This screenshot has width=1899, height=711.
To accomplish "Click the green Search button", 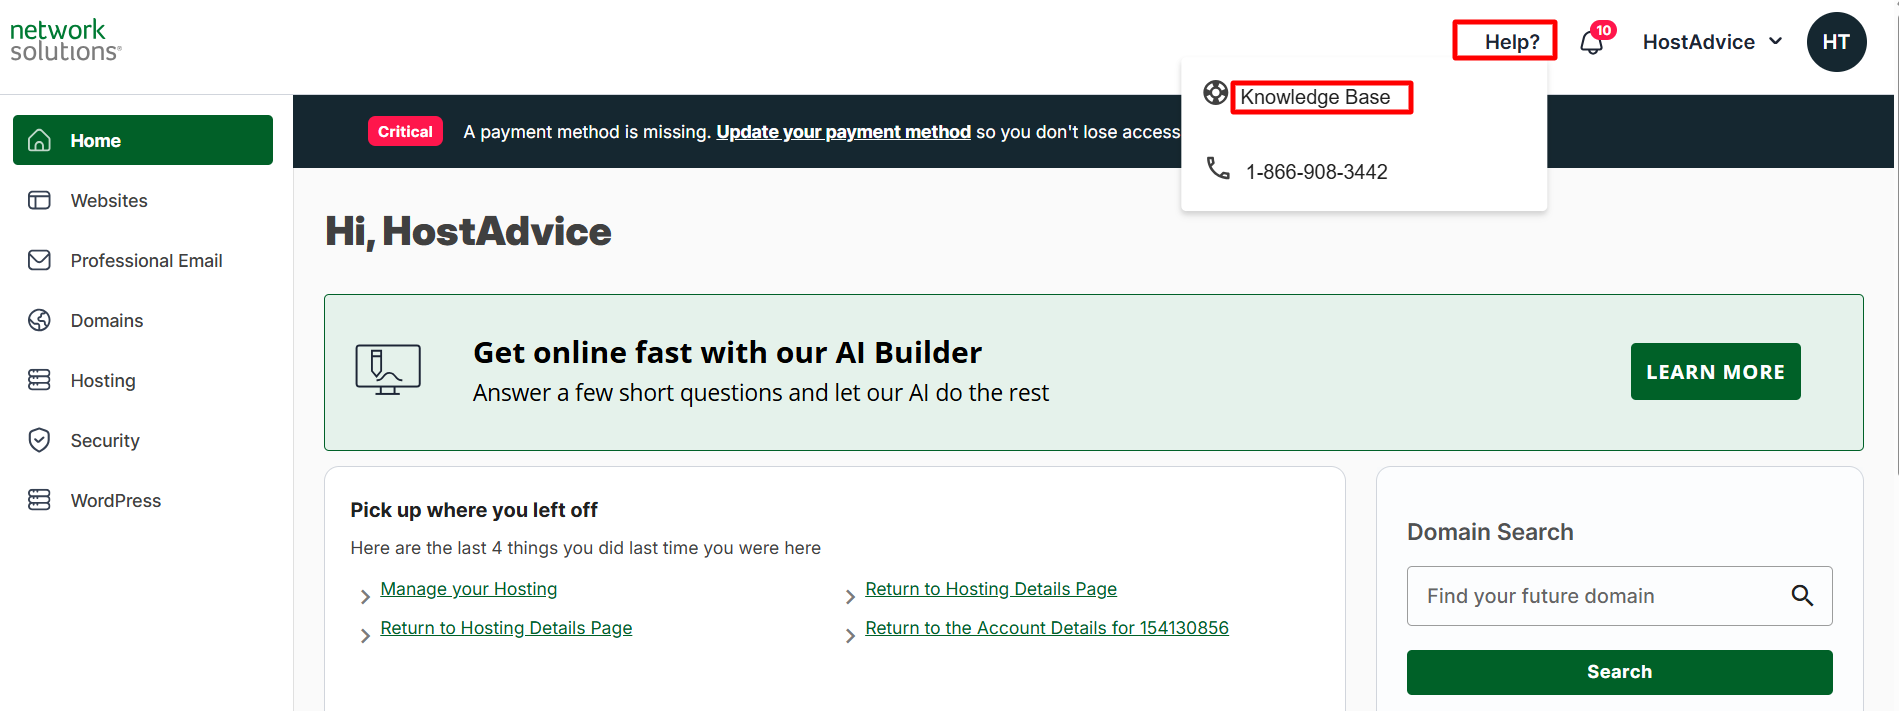I will [x=1619, y=672].
